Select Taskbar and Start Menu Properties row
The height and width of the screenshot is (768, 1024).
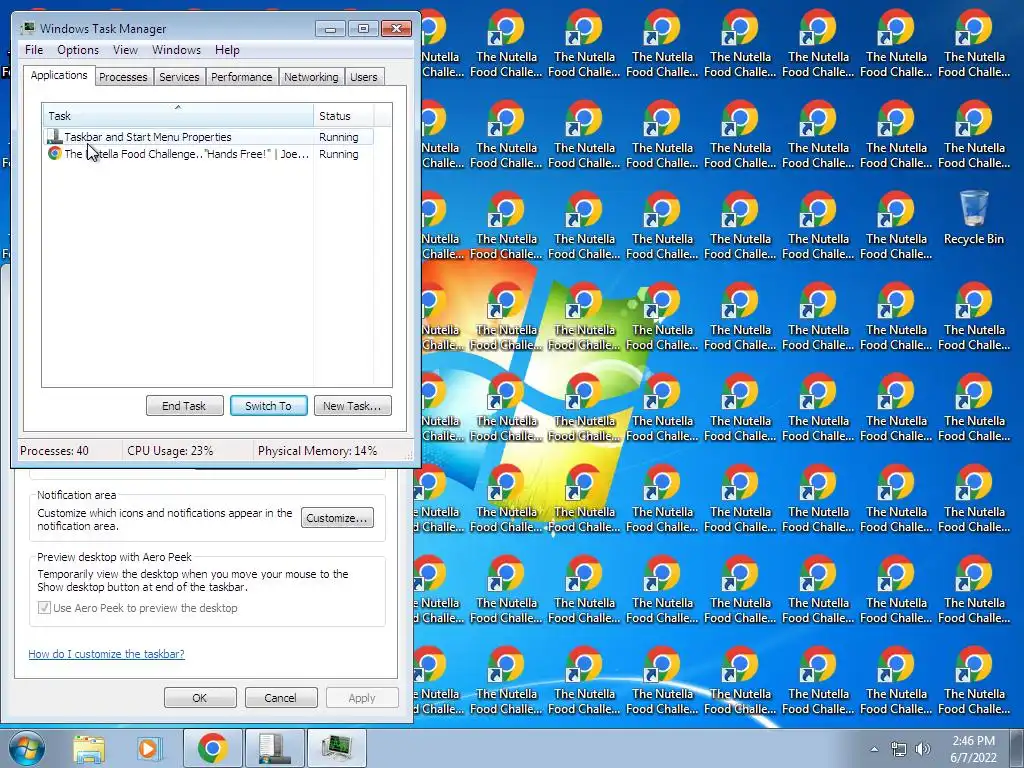click(208, 136)
